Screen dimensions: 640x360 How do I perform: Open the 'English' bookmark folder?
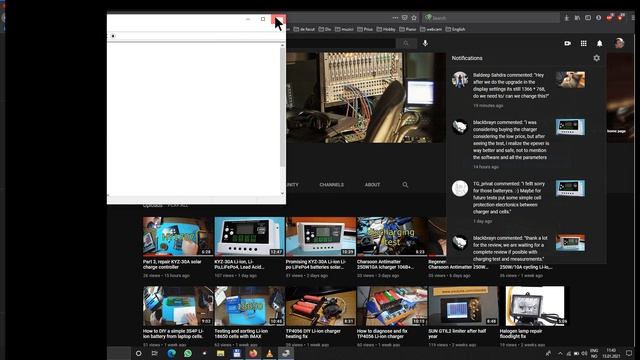pyautogui.click(x=456, y=29)
